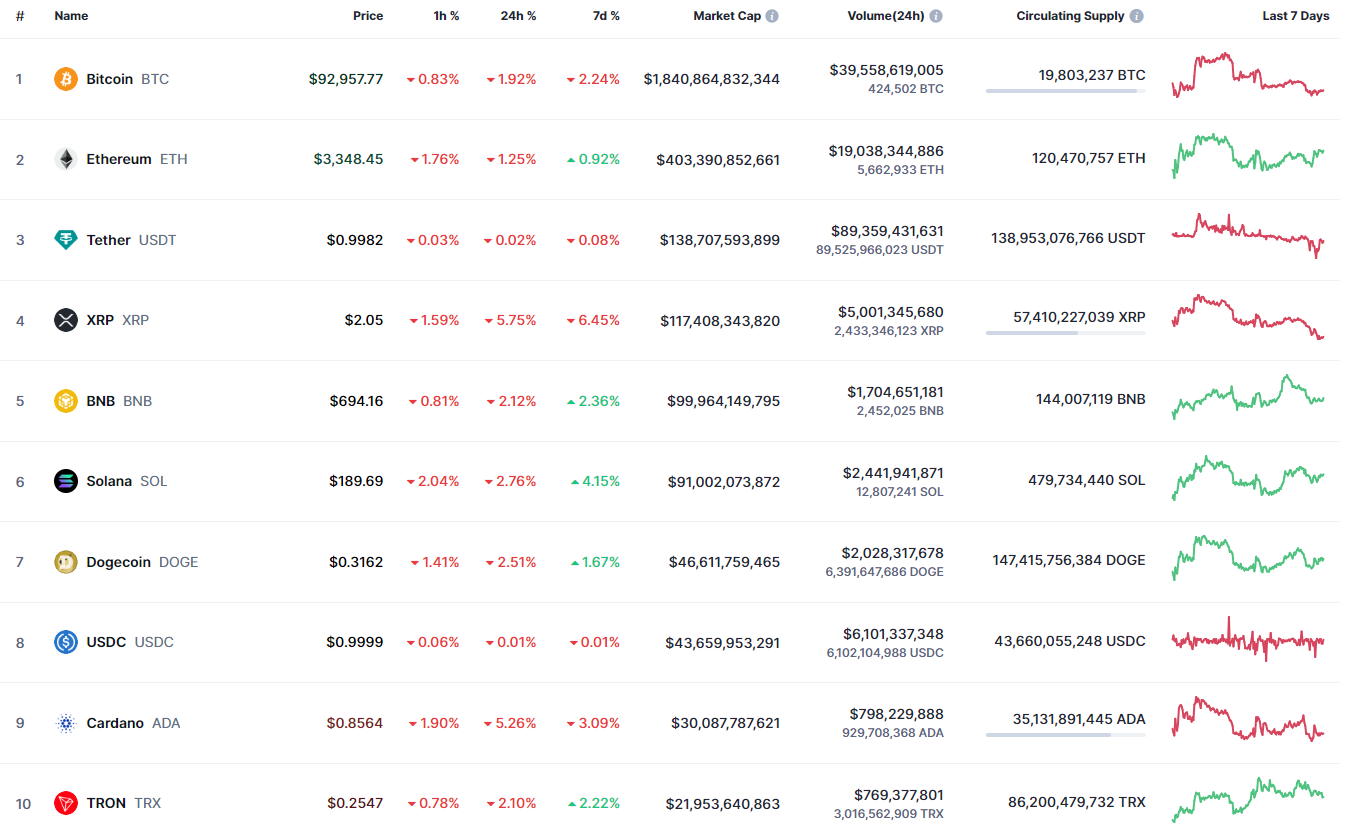
Task: Click the TRON logo icon
Action: (x=66, y=803)
